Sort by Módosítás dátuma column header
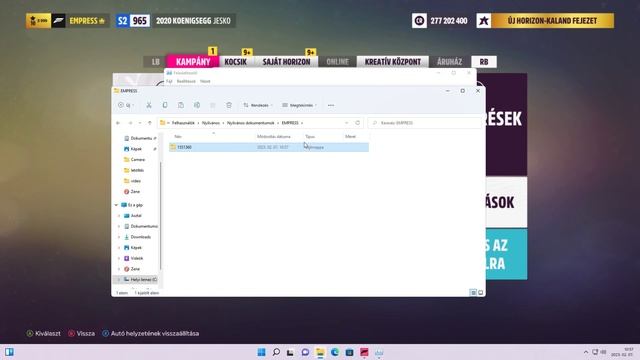Viewport: 640px width, 360px height. [274, 136]
